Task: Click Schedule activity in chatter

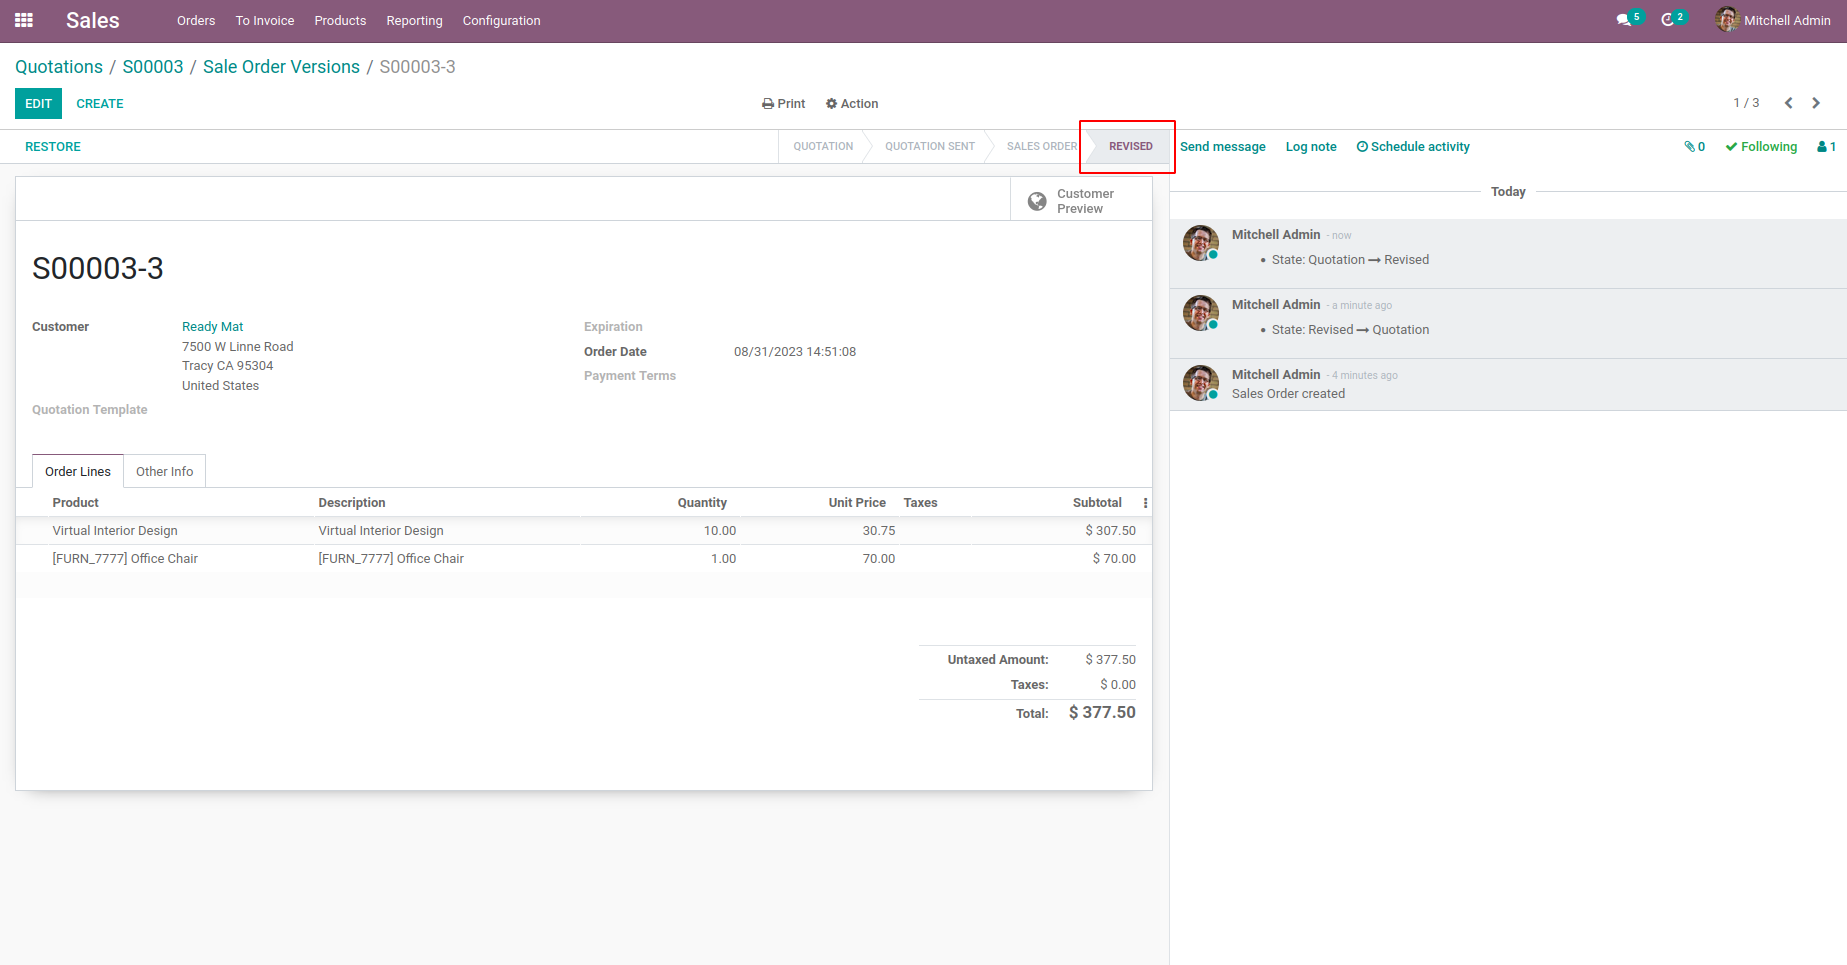Action: 1413,147
